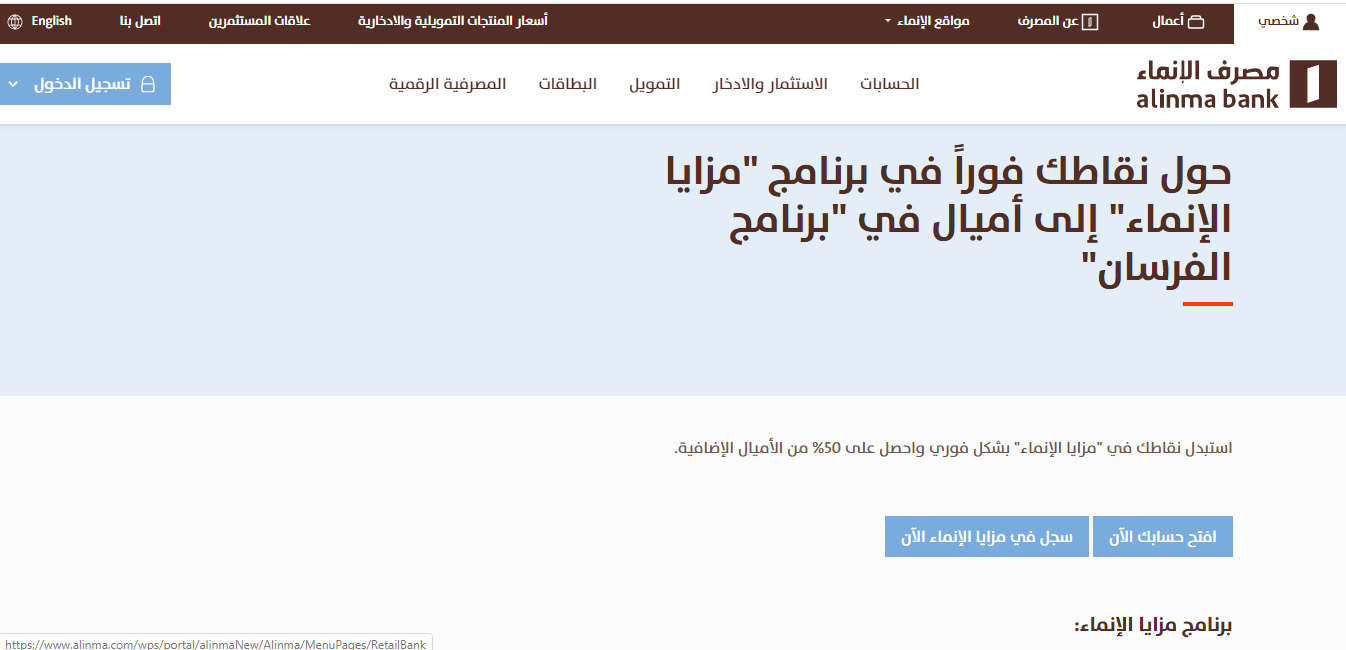Open علاقات المستثمرين investor relations
The image size is (1346, 650).
point(259,21)
